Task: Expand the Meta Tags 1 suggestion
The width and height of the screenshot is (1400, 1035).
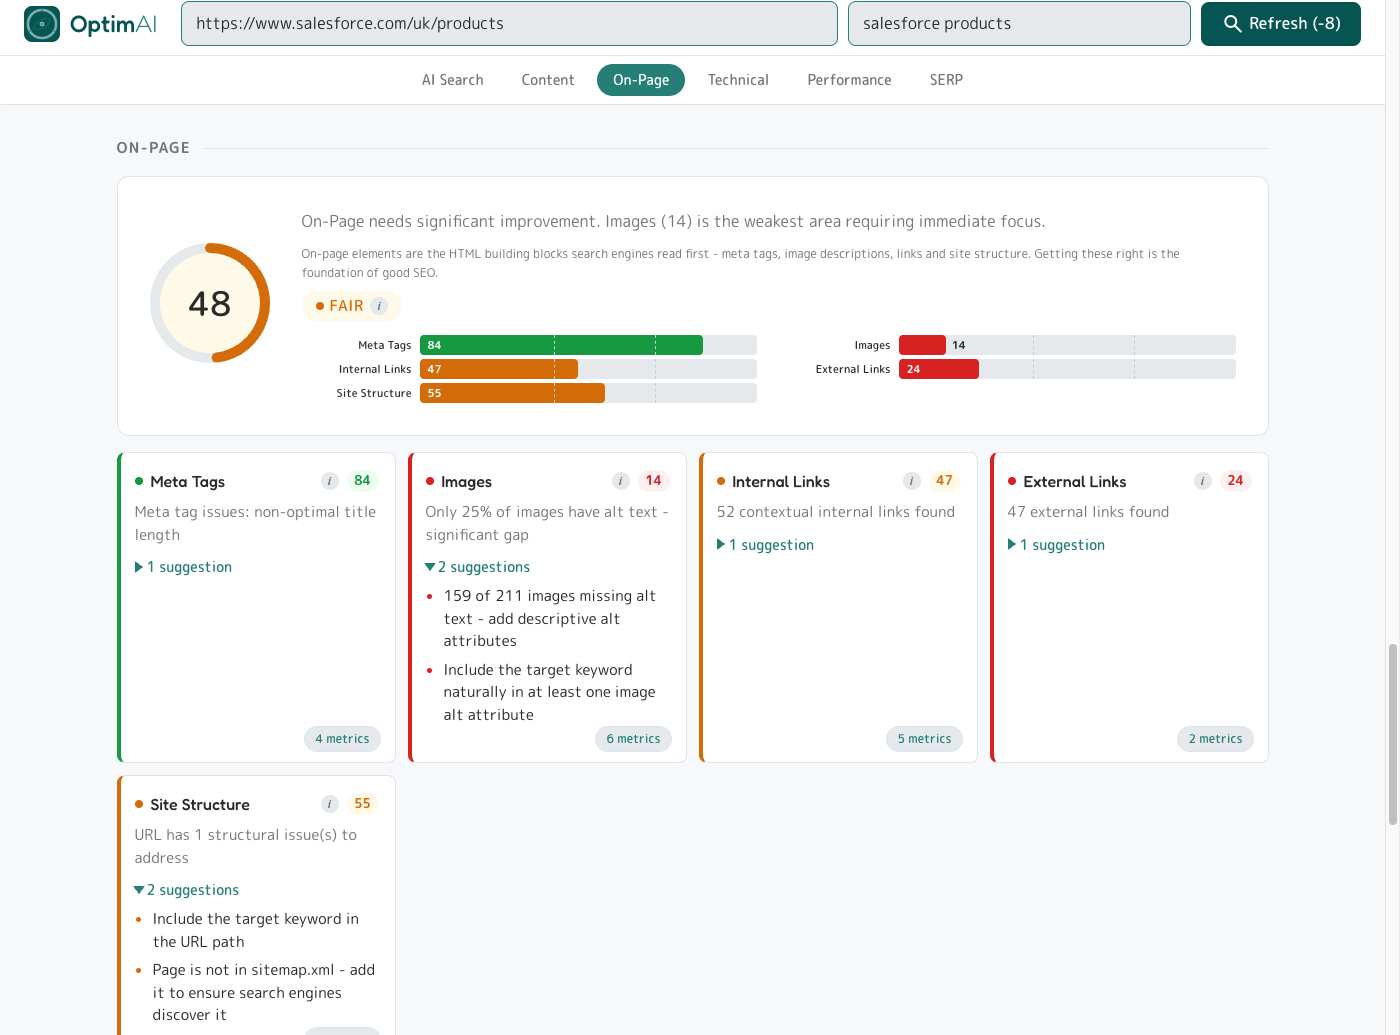Action: 184,567
